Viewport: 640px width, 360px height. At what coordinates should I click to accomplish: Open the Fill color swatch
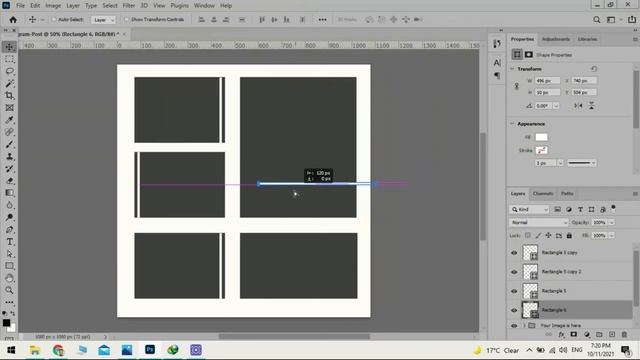point(541,137)
